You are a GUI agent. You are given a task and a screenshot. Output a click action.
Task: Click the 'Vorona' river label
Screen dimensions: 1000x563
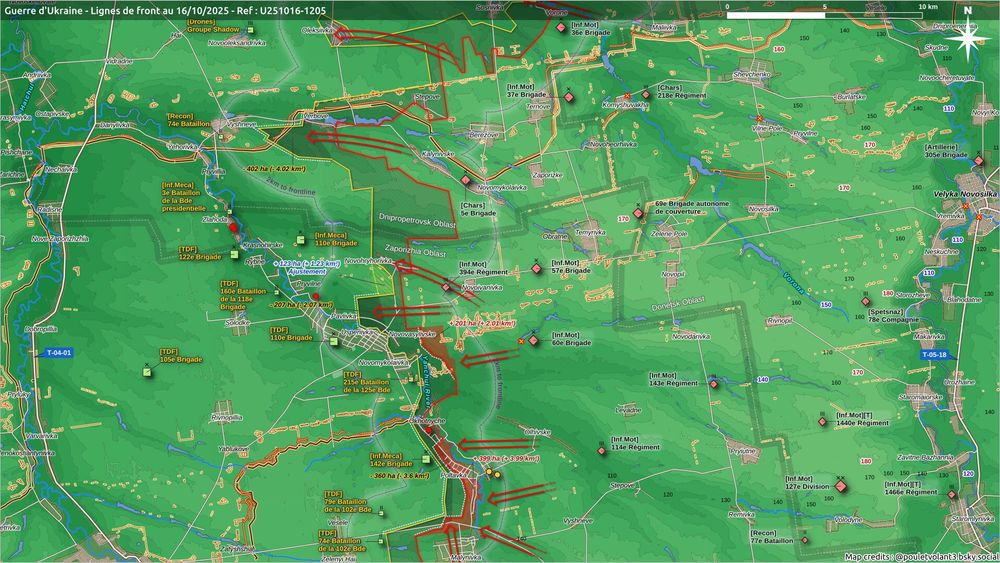795,282
